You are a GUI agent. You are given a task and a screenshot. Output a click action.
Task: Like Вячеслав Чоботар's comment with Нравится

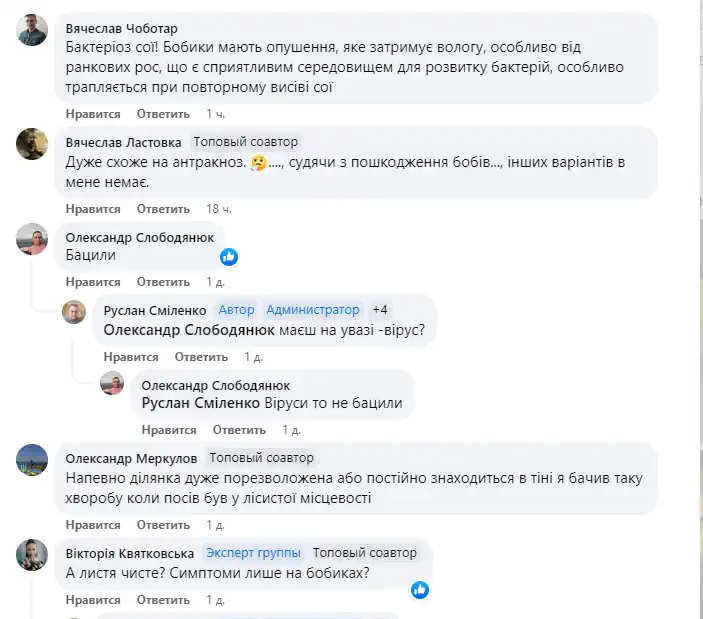click(93, 114)
